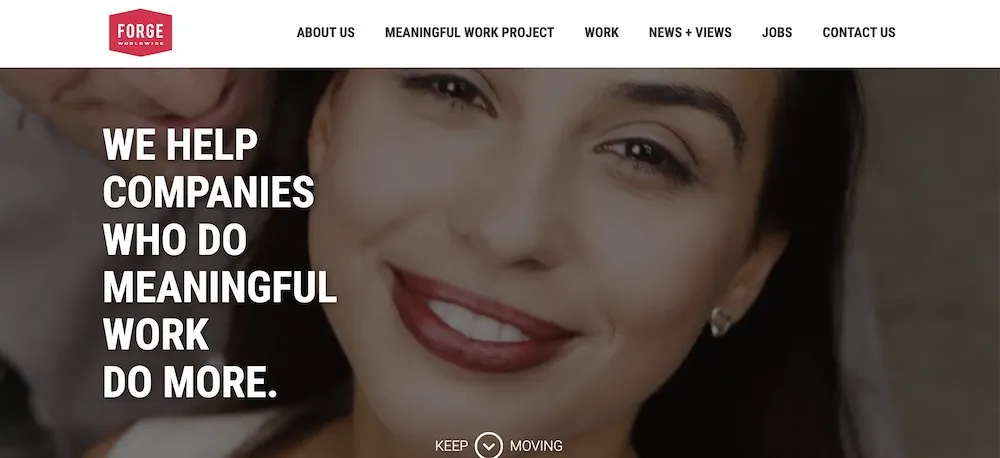The image size is (1000, 458).
Task: Open the News + Views section
Action: click(x=690, y=33)
